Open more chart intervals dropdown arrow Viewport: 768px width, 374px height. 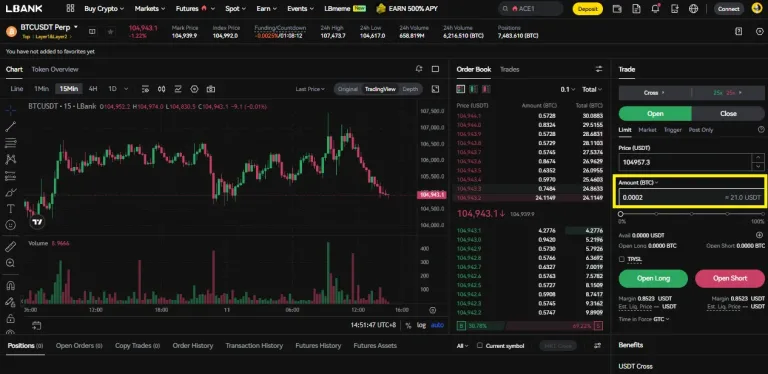click(126, 89)
